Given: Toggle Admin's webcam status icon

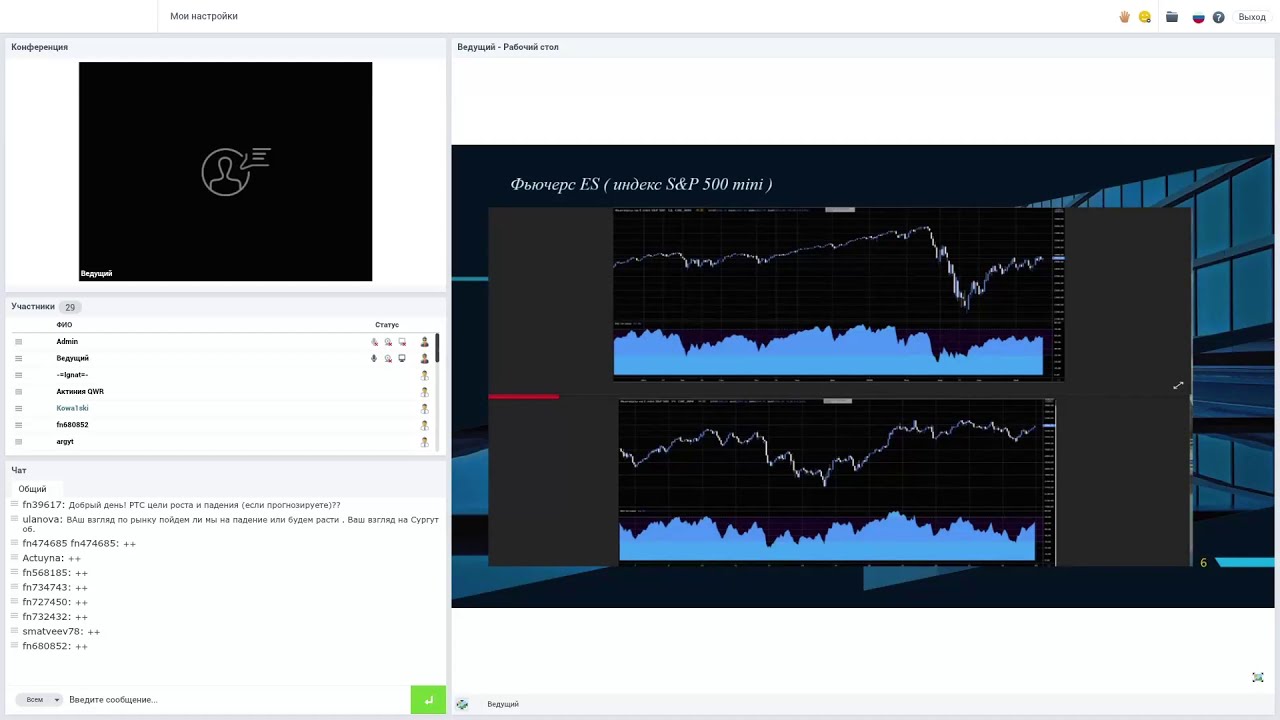Looking at the screenshot, I should pyautogui.click(x=388, y=342).
